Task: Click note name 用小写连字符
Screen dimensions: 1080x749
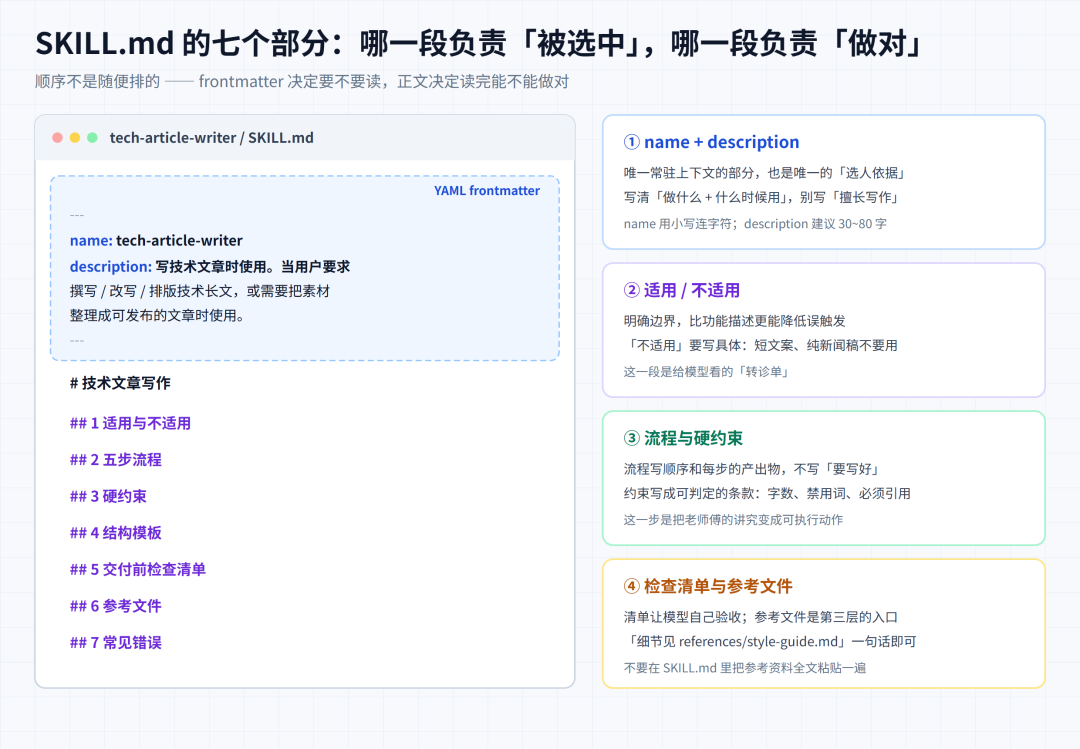Action: pyautogui.click(x=755, y=224)
